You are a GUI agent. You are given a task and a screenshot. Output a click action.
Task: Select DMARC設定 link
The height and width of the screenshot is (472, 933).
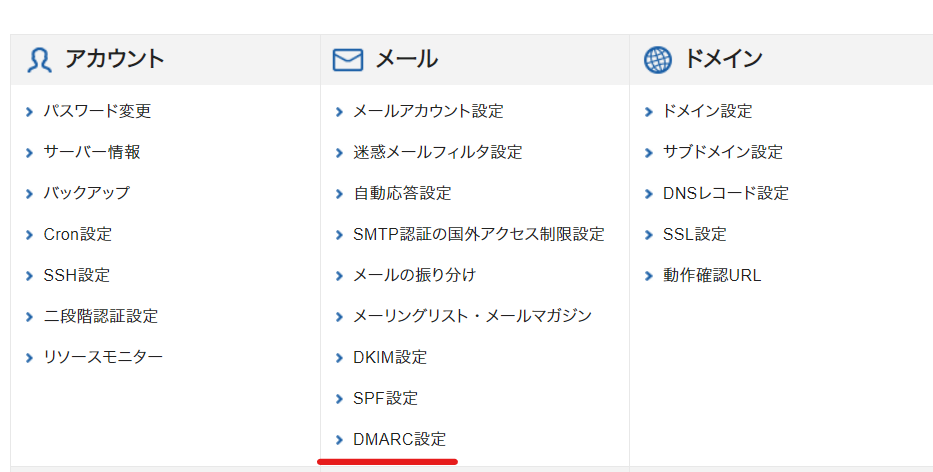click(399, 439)
